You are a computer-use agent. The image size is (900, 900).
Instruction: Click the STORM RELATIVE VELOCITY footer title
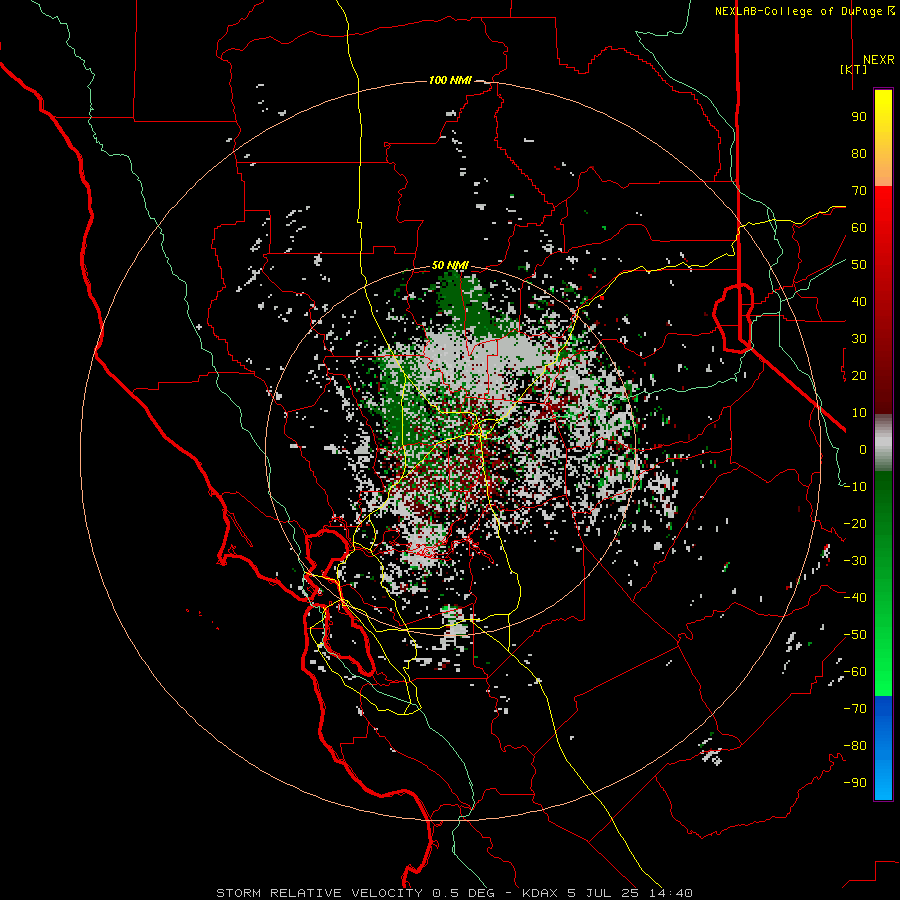tap(319, 893)
